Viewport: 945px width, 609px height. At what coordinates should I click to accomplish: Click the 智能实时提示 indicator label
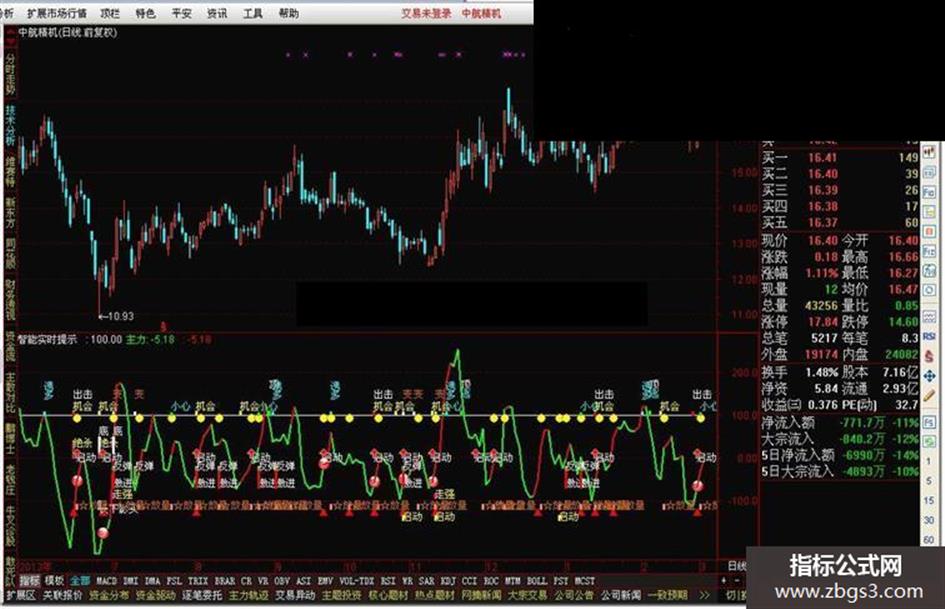(48, 339)
